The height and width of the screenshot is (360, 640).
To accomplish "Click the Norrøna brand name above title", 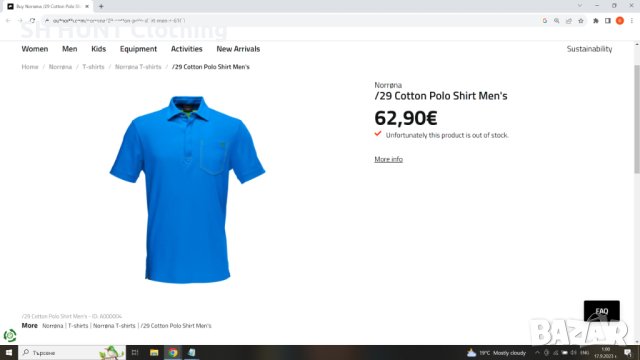I will (388, 85).
